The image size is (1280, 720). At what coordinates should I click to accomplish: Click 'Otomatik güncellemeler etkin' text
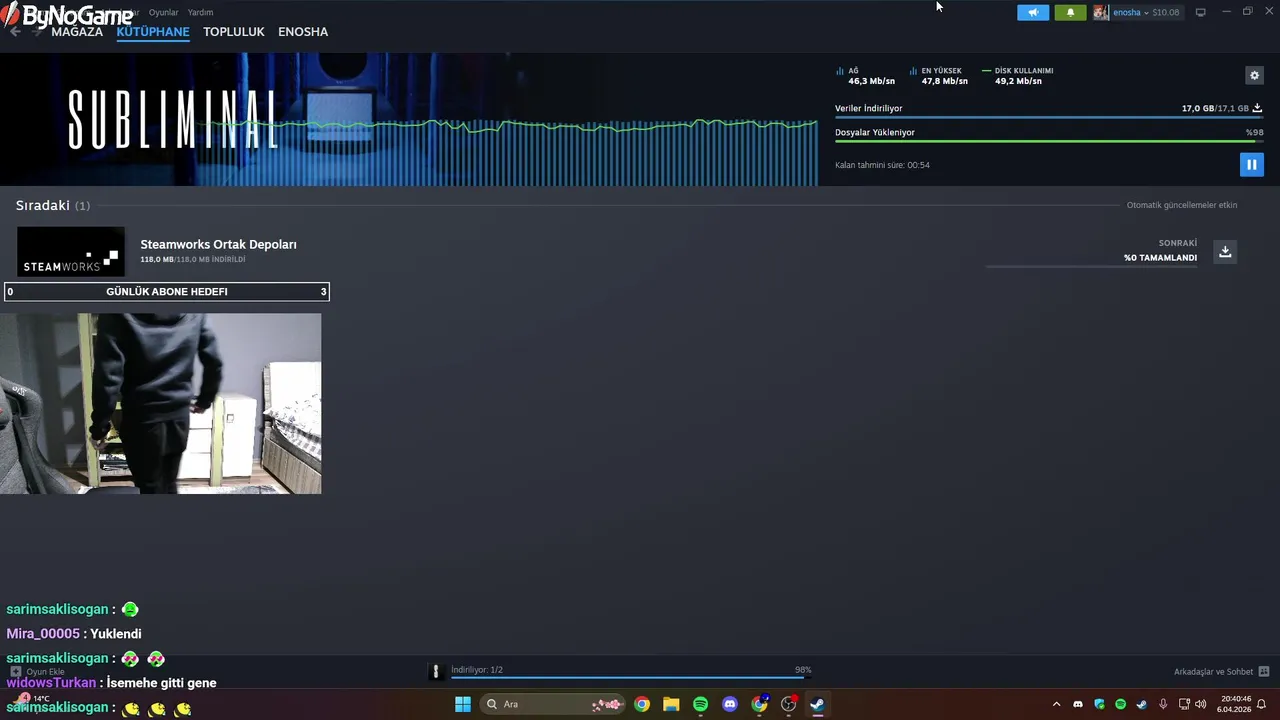coord(1182,205)
